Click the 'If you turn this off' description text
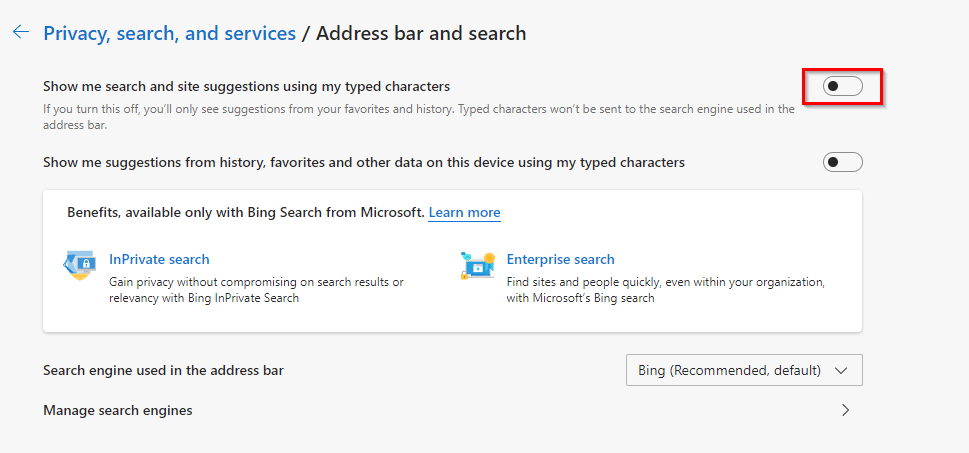This screenshot has width=969, height=453. coord(419,117)
